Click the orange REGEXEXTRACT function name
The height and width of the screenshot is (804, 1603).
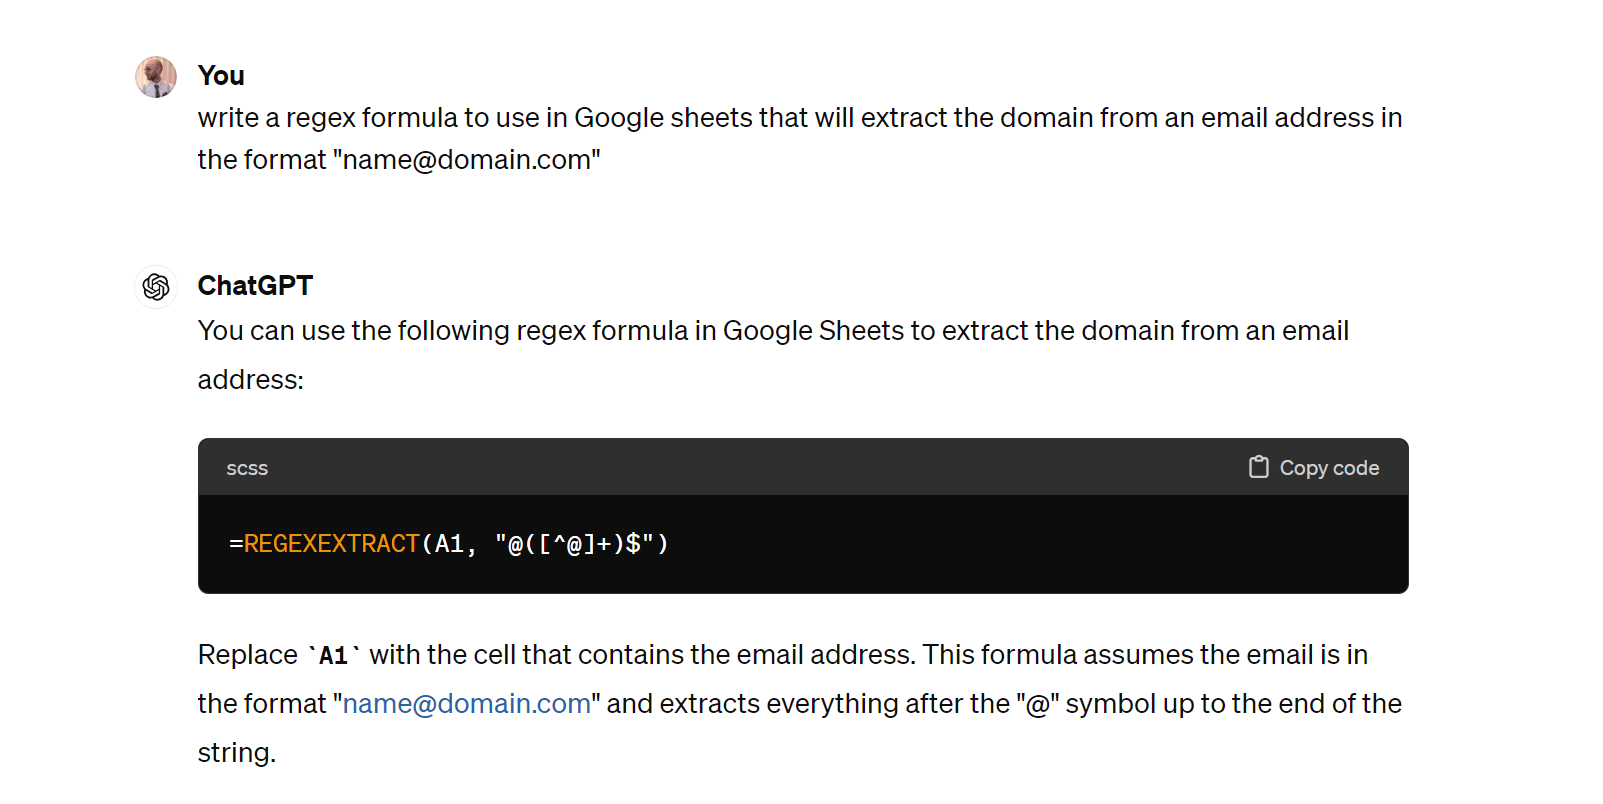331,544
